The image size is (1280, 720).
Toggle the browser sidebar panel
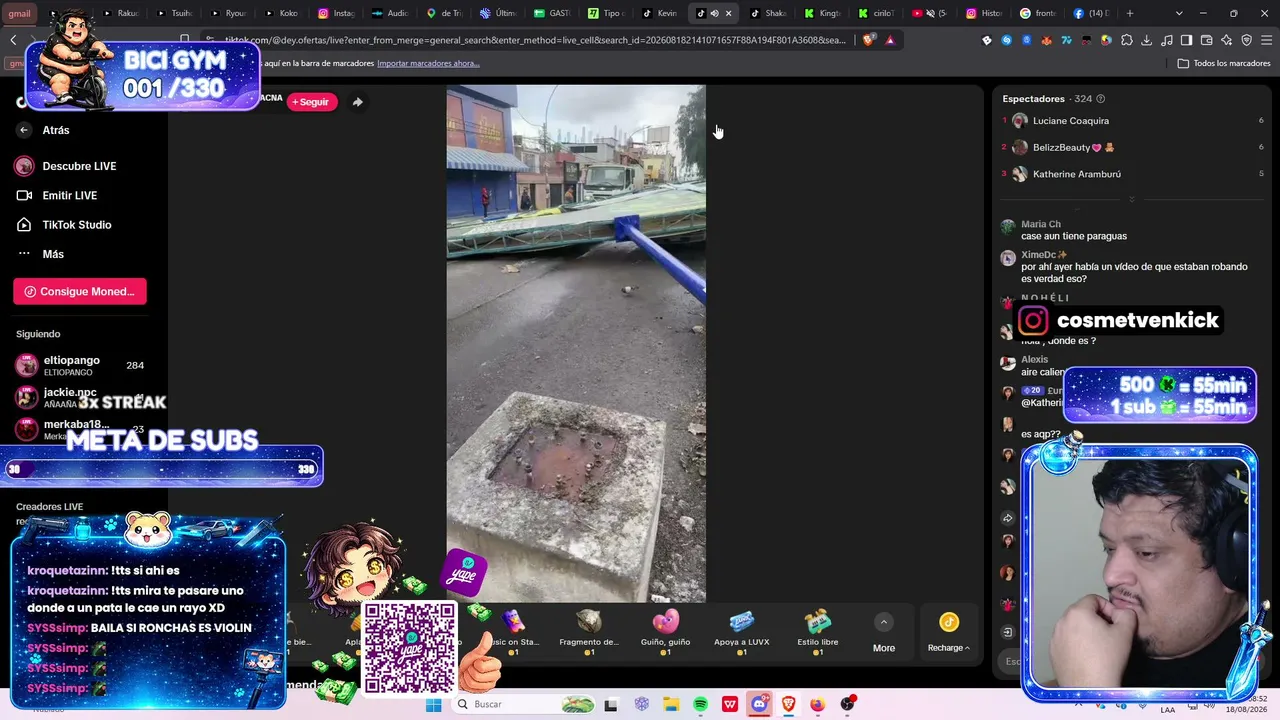pyautogui.click(x=1186, y=40)
